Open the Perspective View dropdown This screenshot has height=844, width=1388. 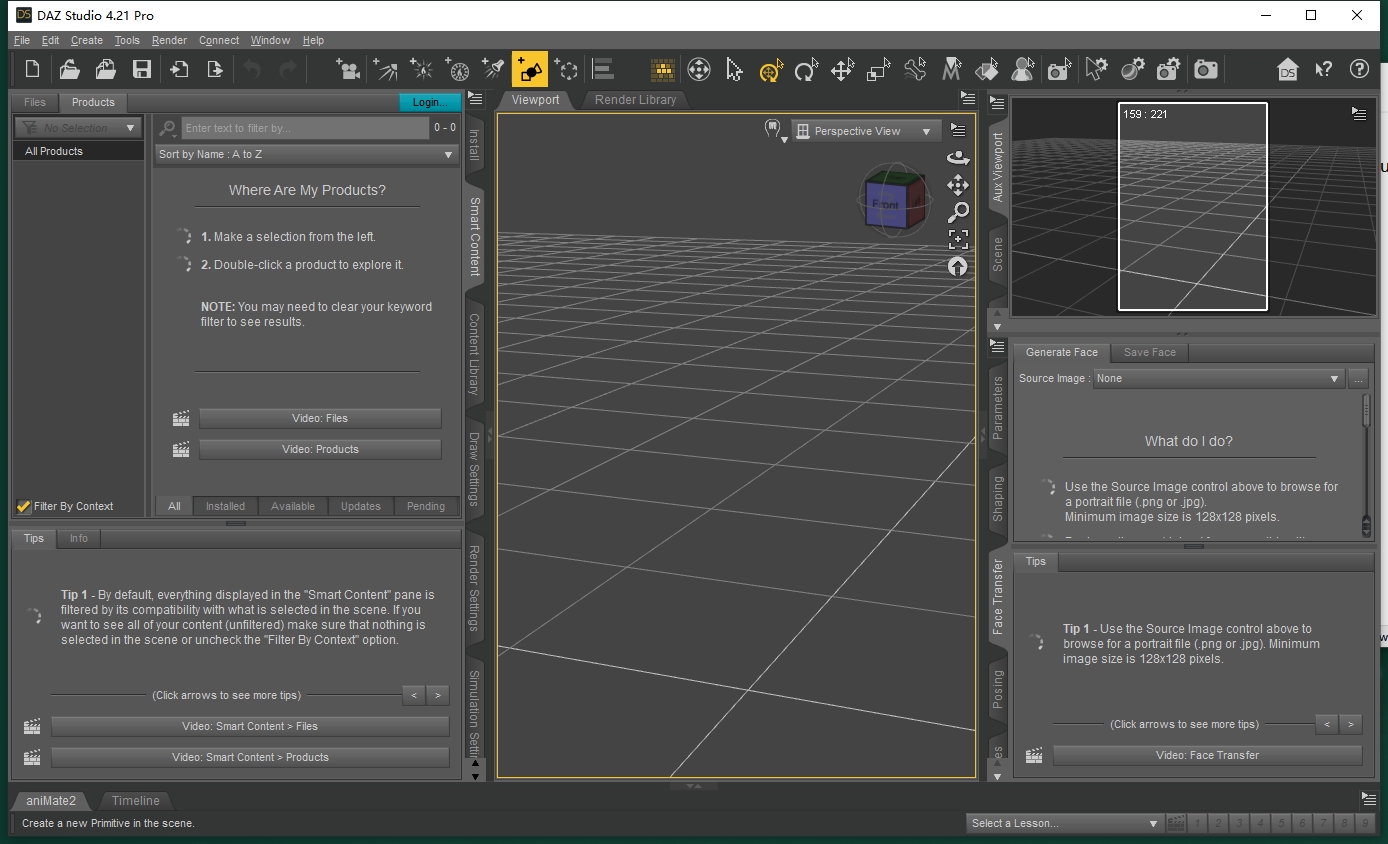[x=865, y=131]
